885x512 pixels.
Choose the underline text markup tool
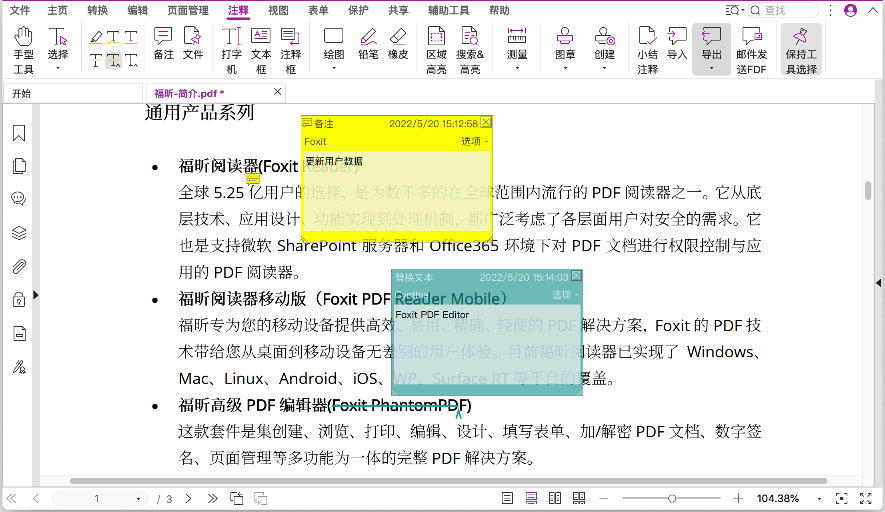(x=131, y=37)
